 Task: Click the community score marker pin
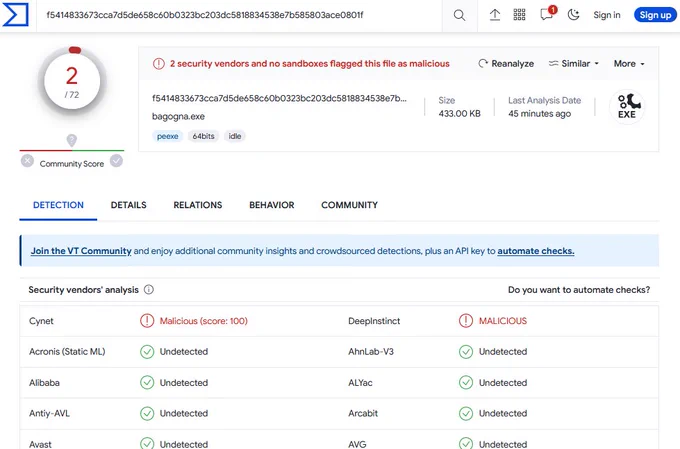pyautogui.click(x=72, y=140)
